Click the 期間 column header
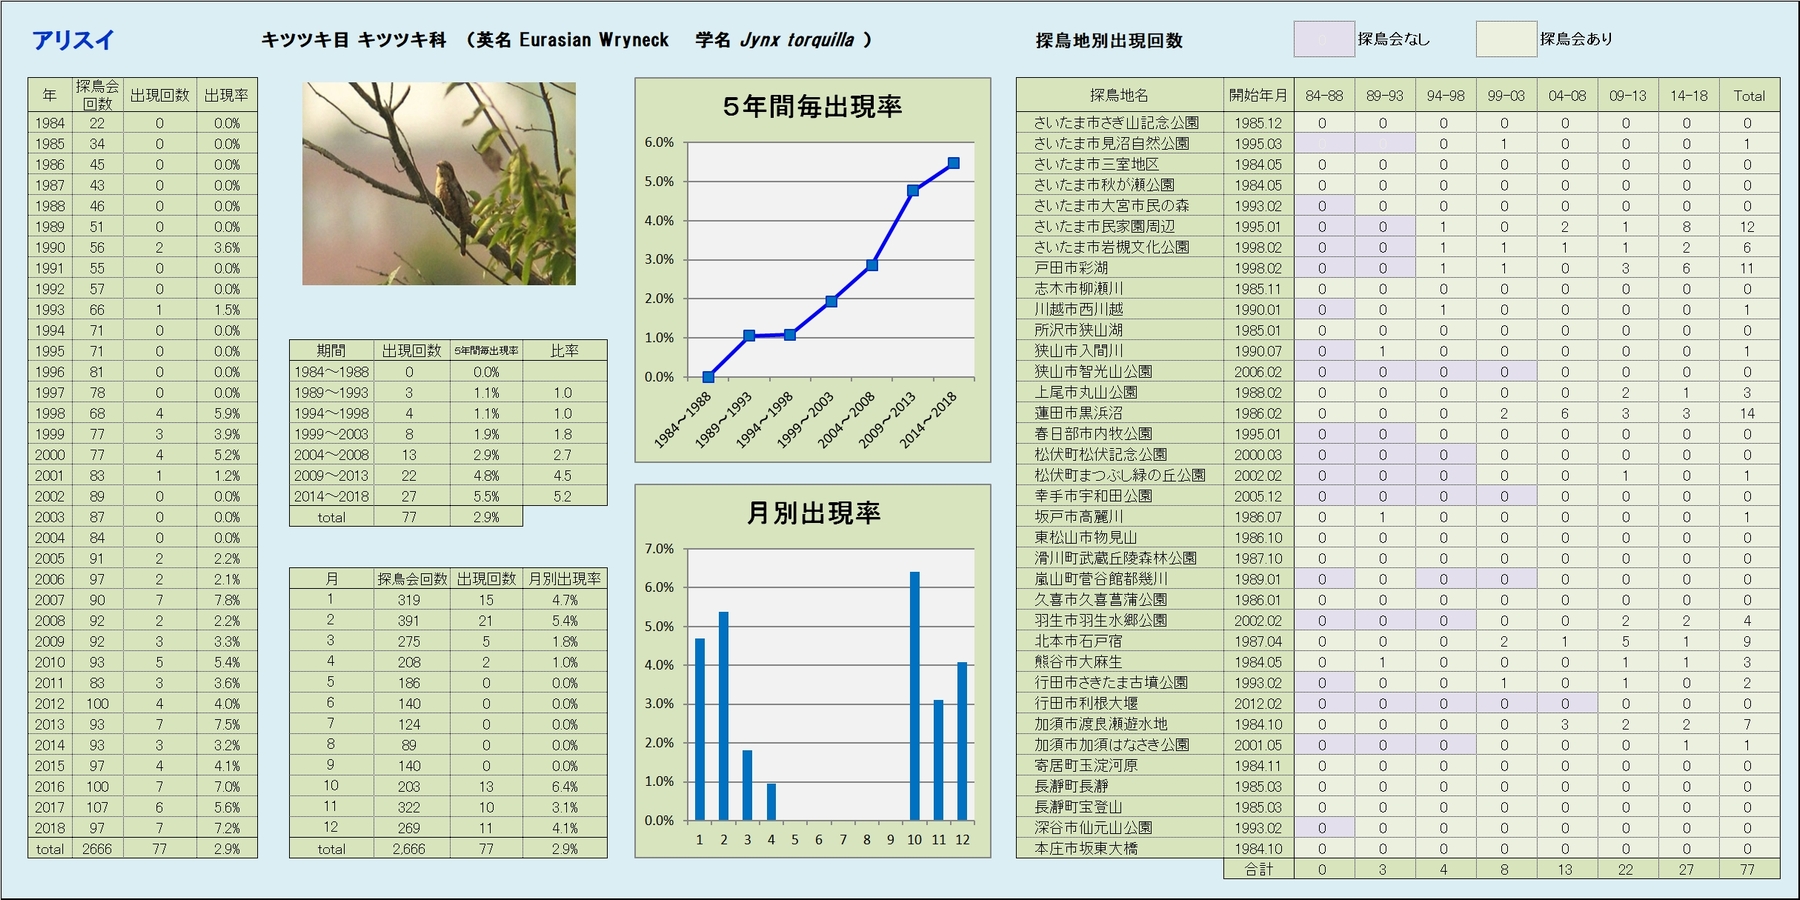1800x900 pixels. click(331, 350)
